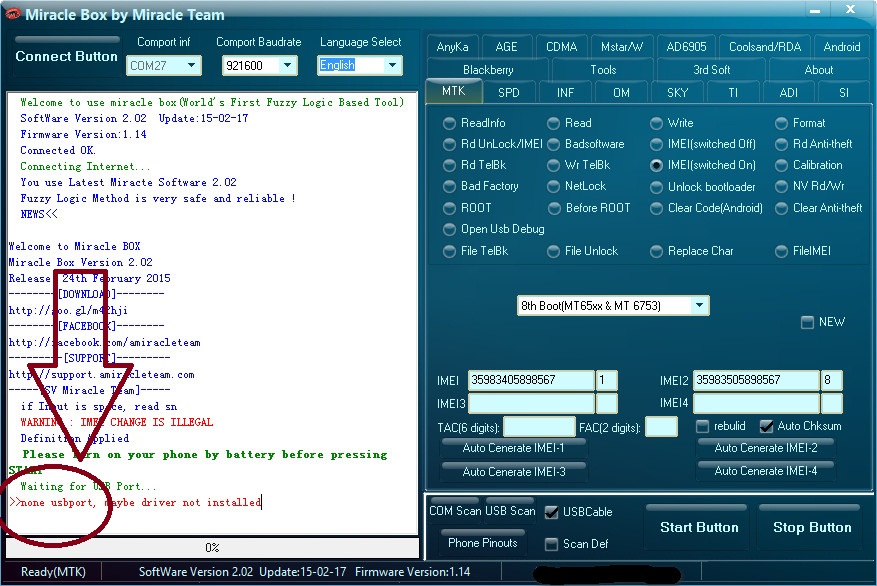This screenshot has width=877, height=586.
Task: Click the 0% progress bar
Action: click(213, 547)
